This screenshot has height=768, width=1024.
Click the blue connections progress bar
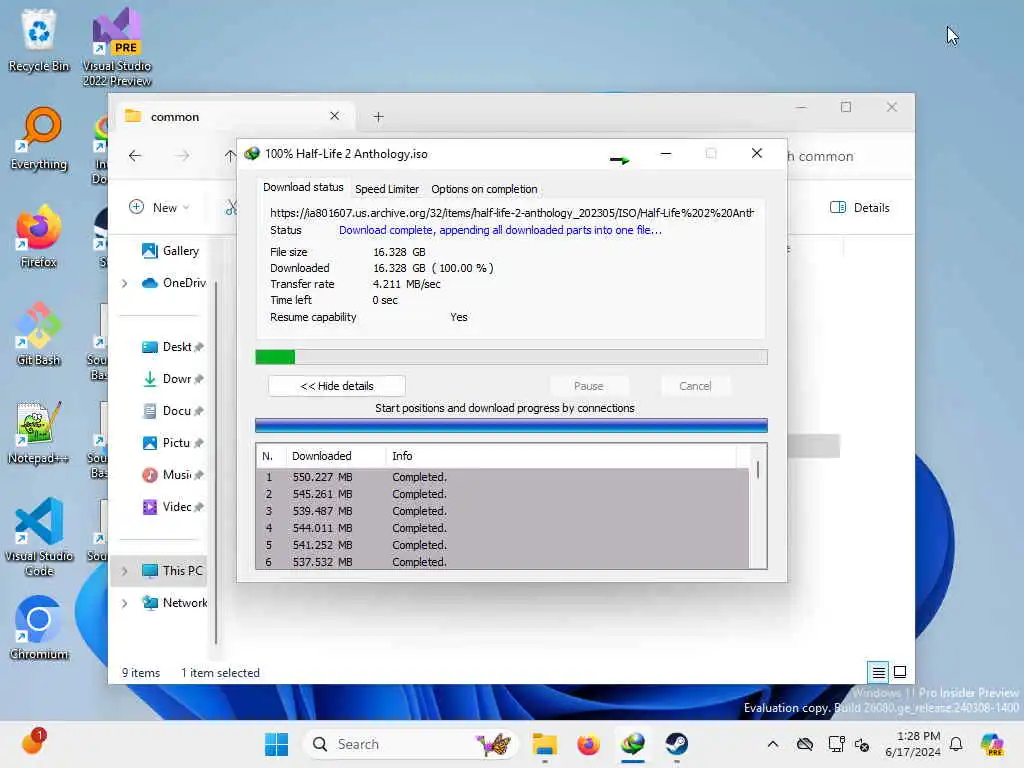pos(511,426)
